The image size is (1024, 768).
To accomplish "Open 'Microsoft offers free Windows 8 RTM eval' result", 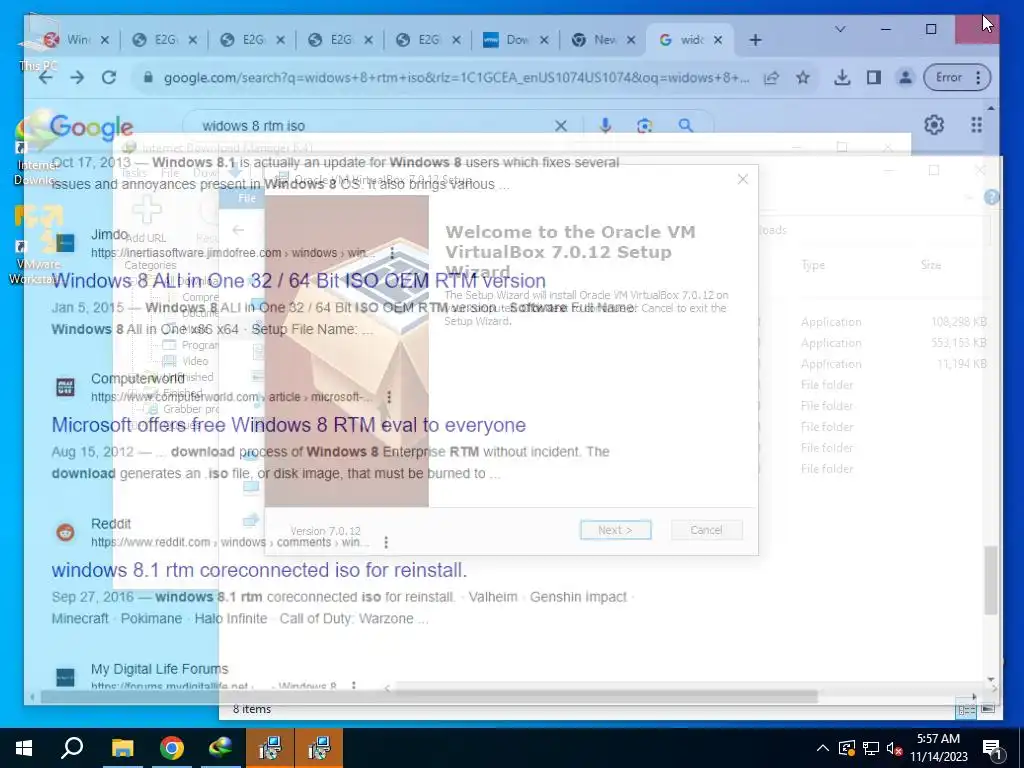I will pyautogui.click(x=289, y=425).
